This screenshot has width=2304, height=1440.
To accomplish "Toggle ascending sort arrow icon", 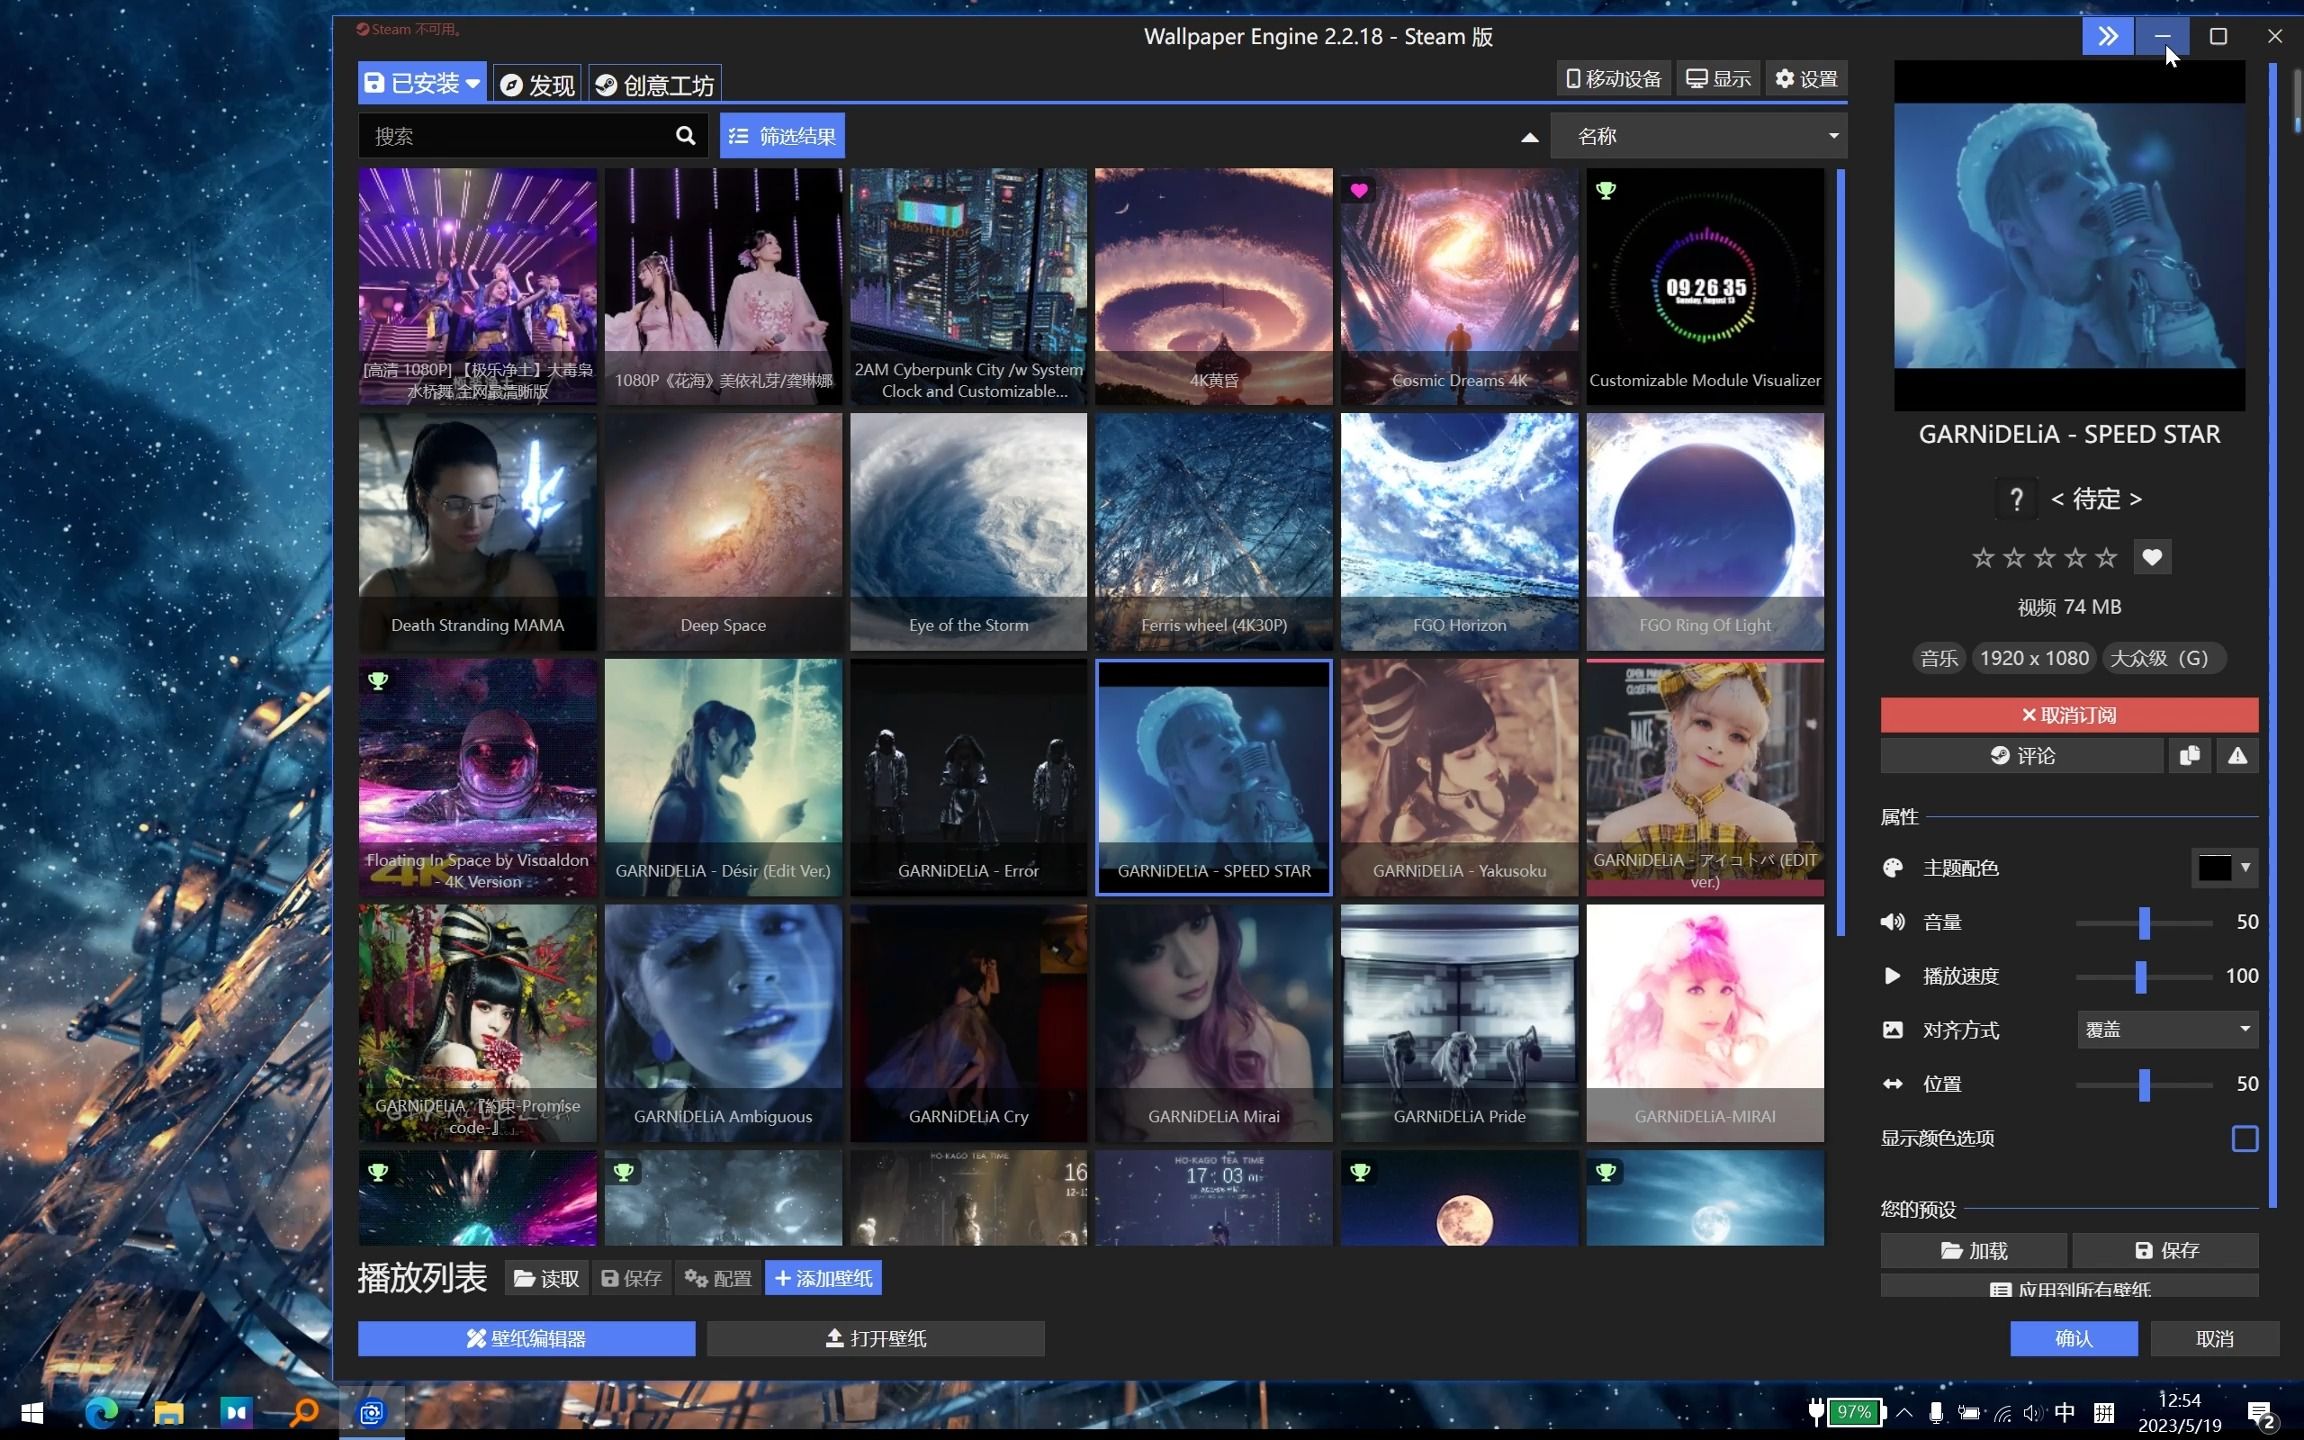I will (1529, 137).
